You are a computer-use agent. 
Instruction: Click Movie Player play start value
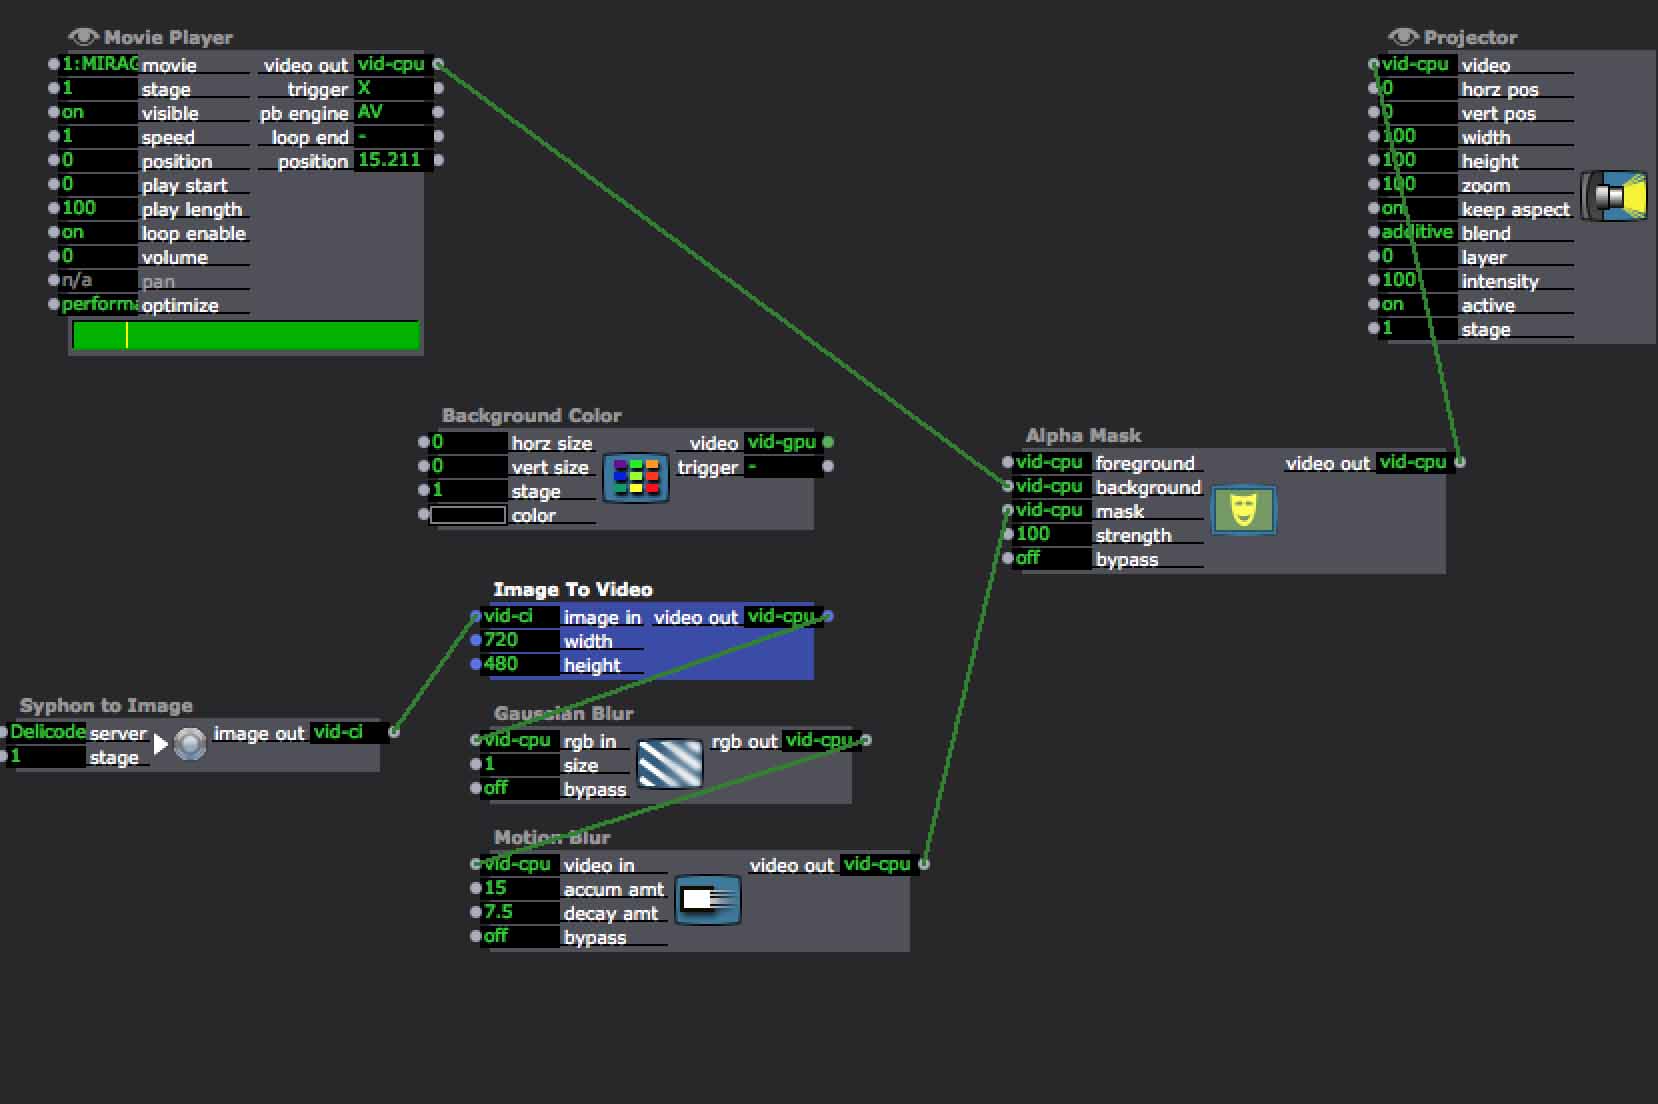pos(99,184)
